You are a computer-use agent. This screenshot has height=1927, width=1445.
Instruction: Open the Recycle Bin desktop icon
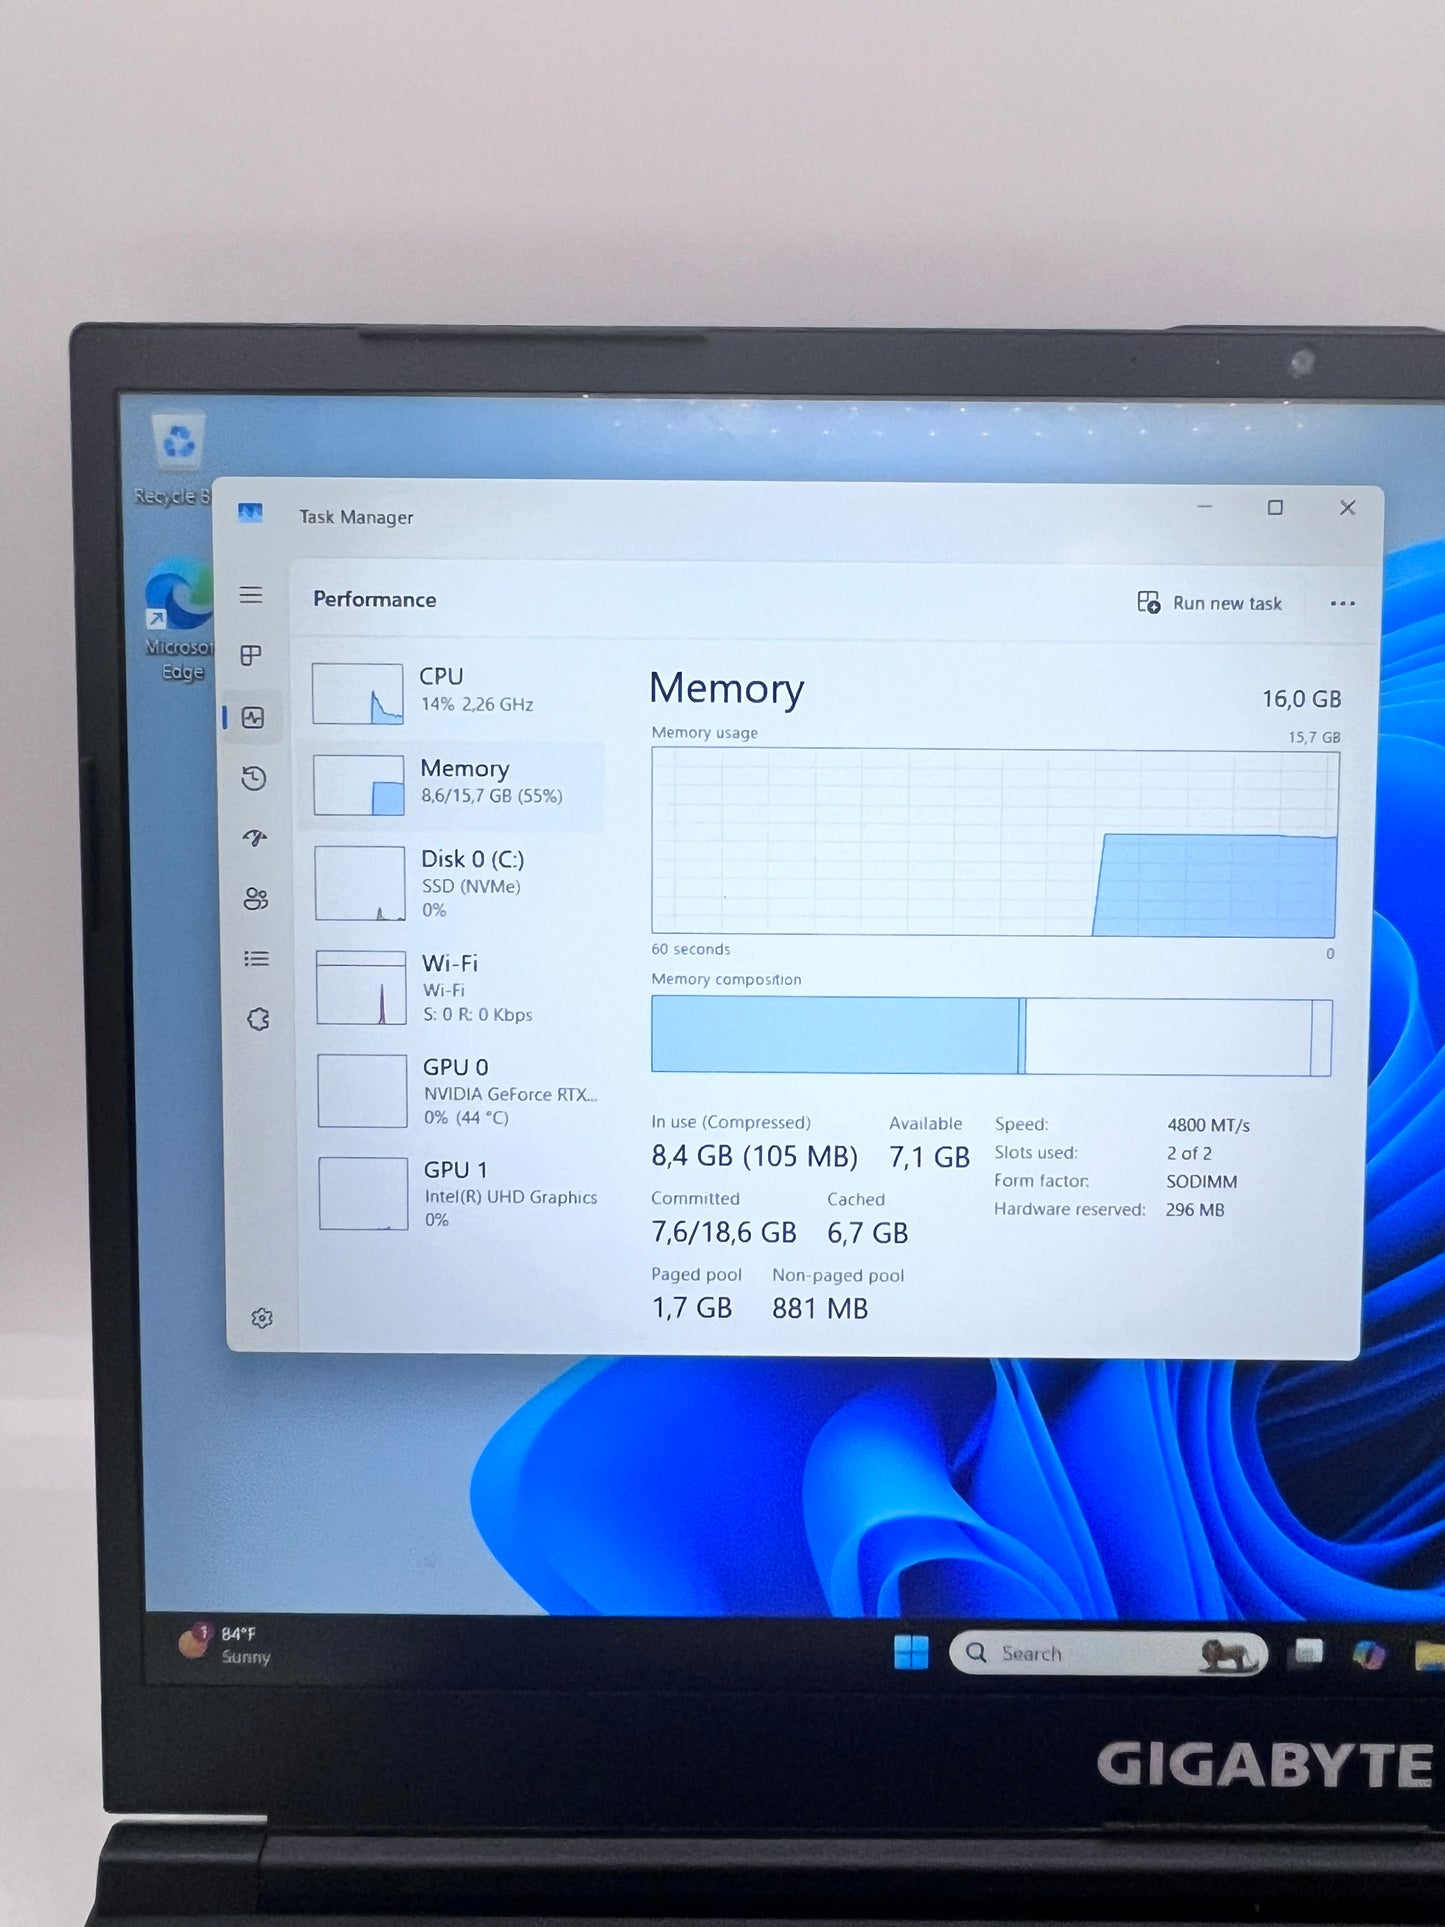coord(174,459)
